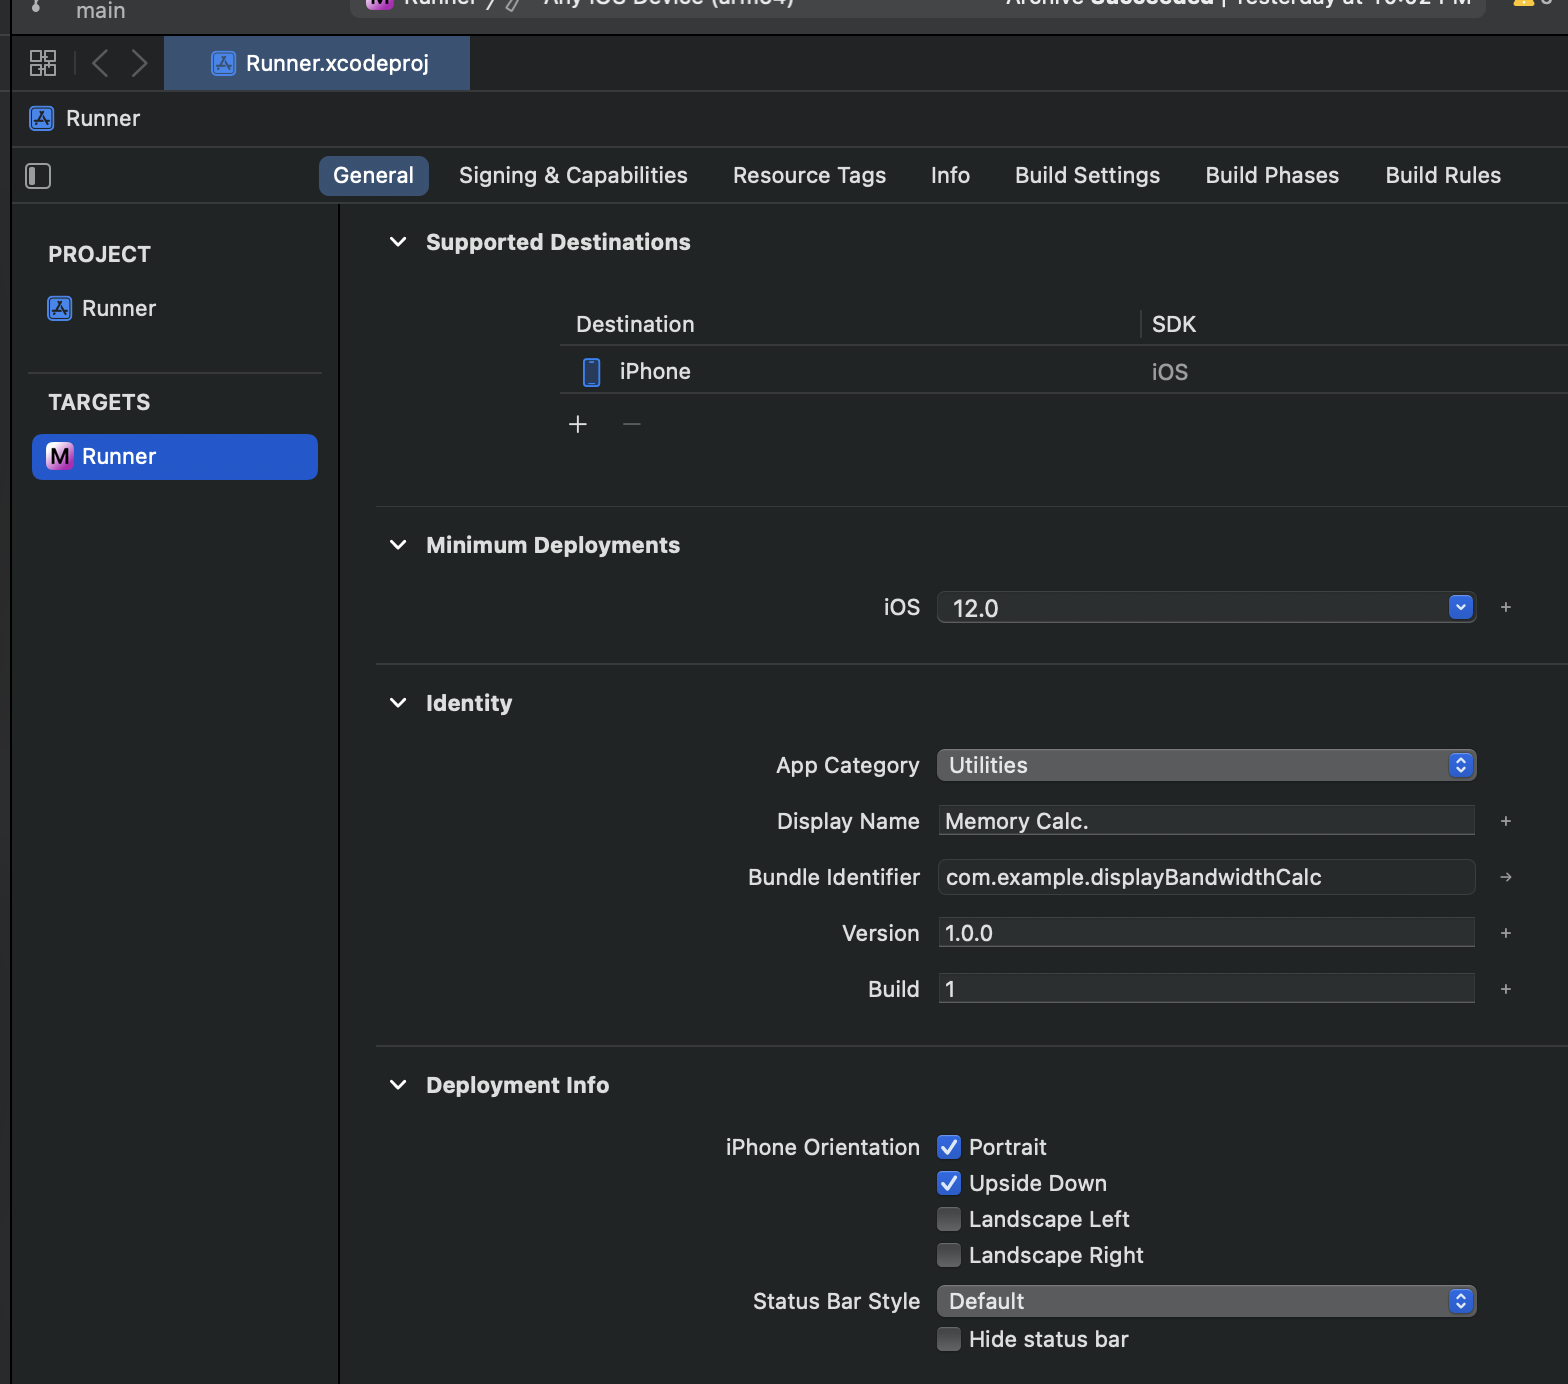Viewport: 1568px width, 1384px height.
Task: Click the arrow beside Bundle Identifier
Action: 1506,877
